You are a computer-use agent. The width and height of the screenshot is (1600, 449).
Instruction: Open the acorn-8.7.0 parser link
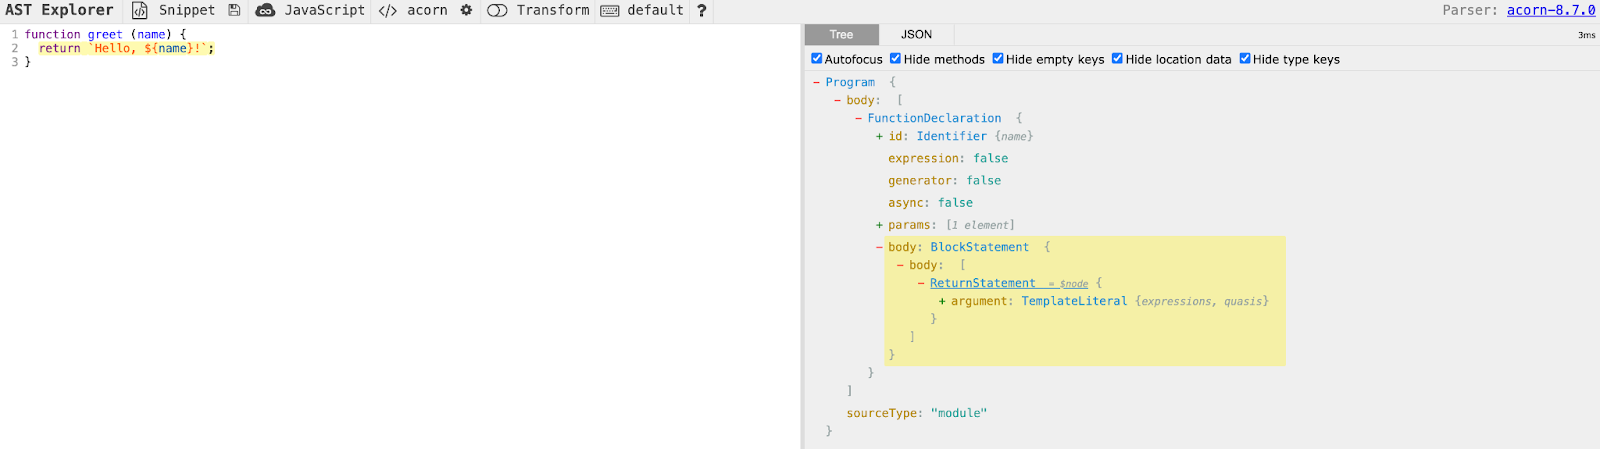(x=1551, y=10)
